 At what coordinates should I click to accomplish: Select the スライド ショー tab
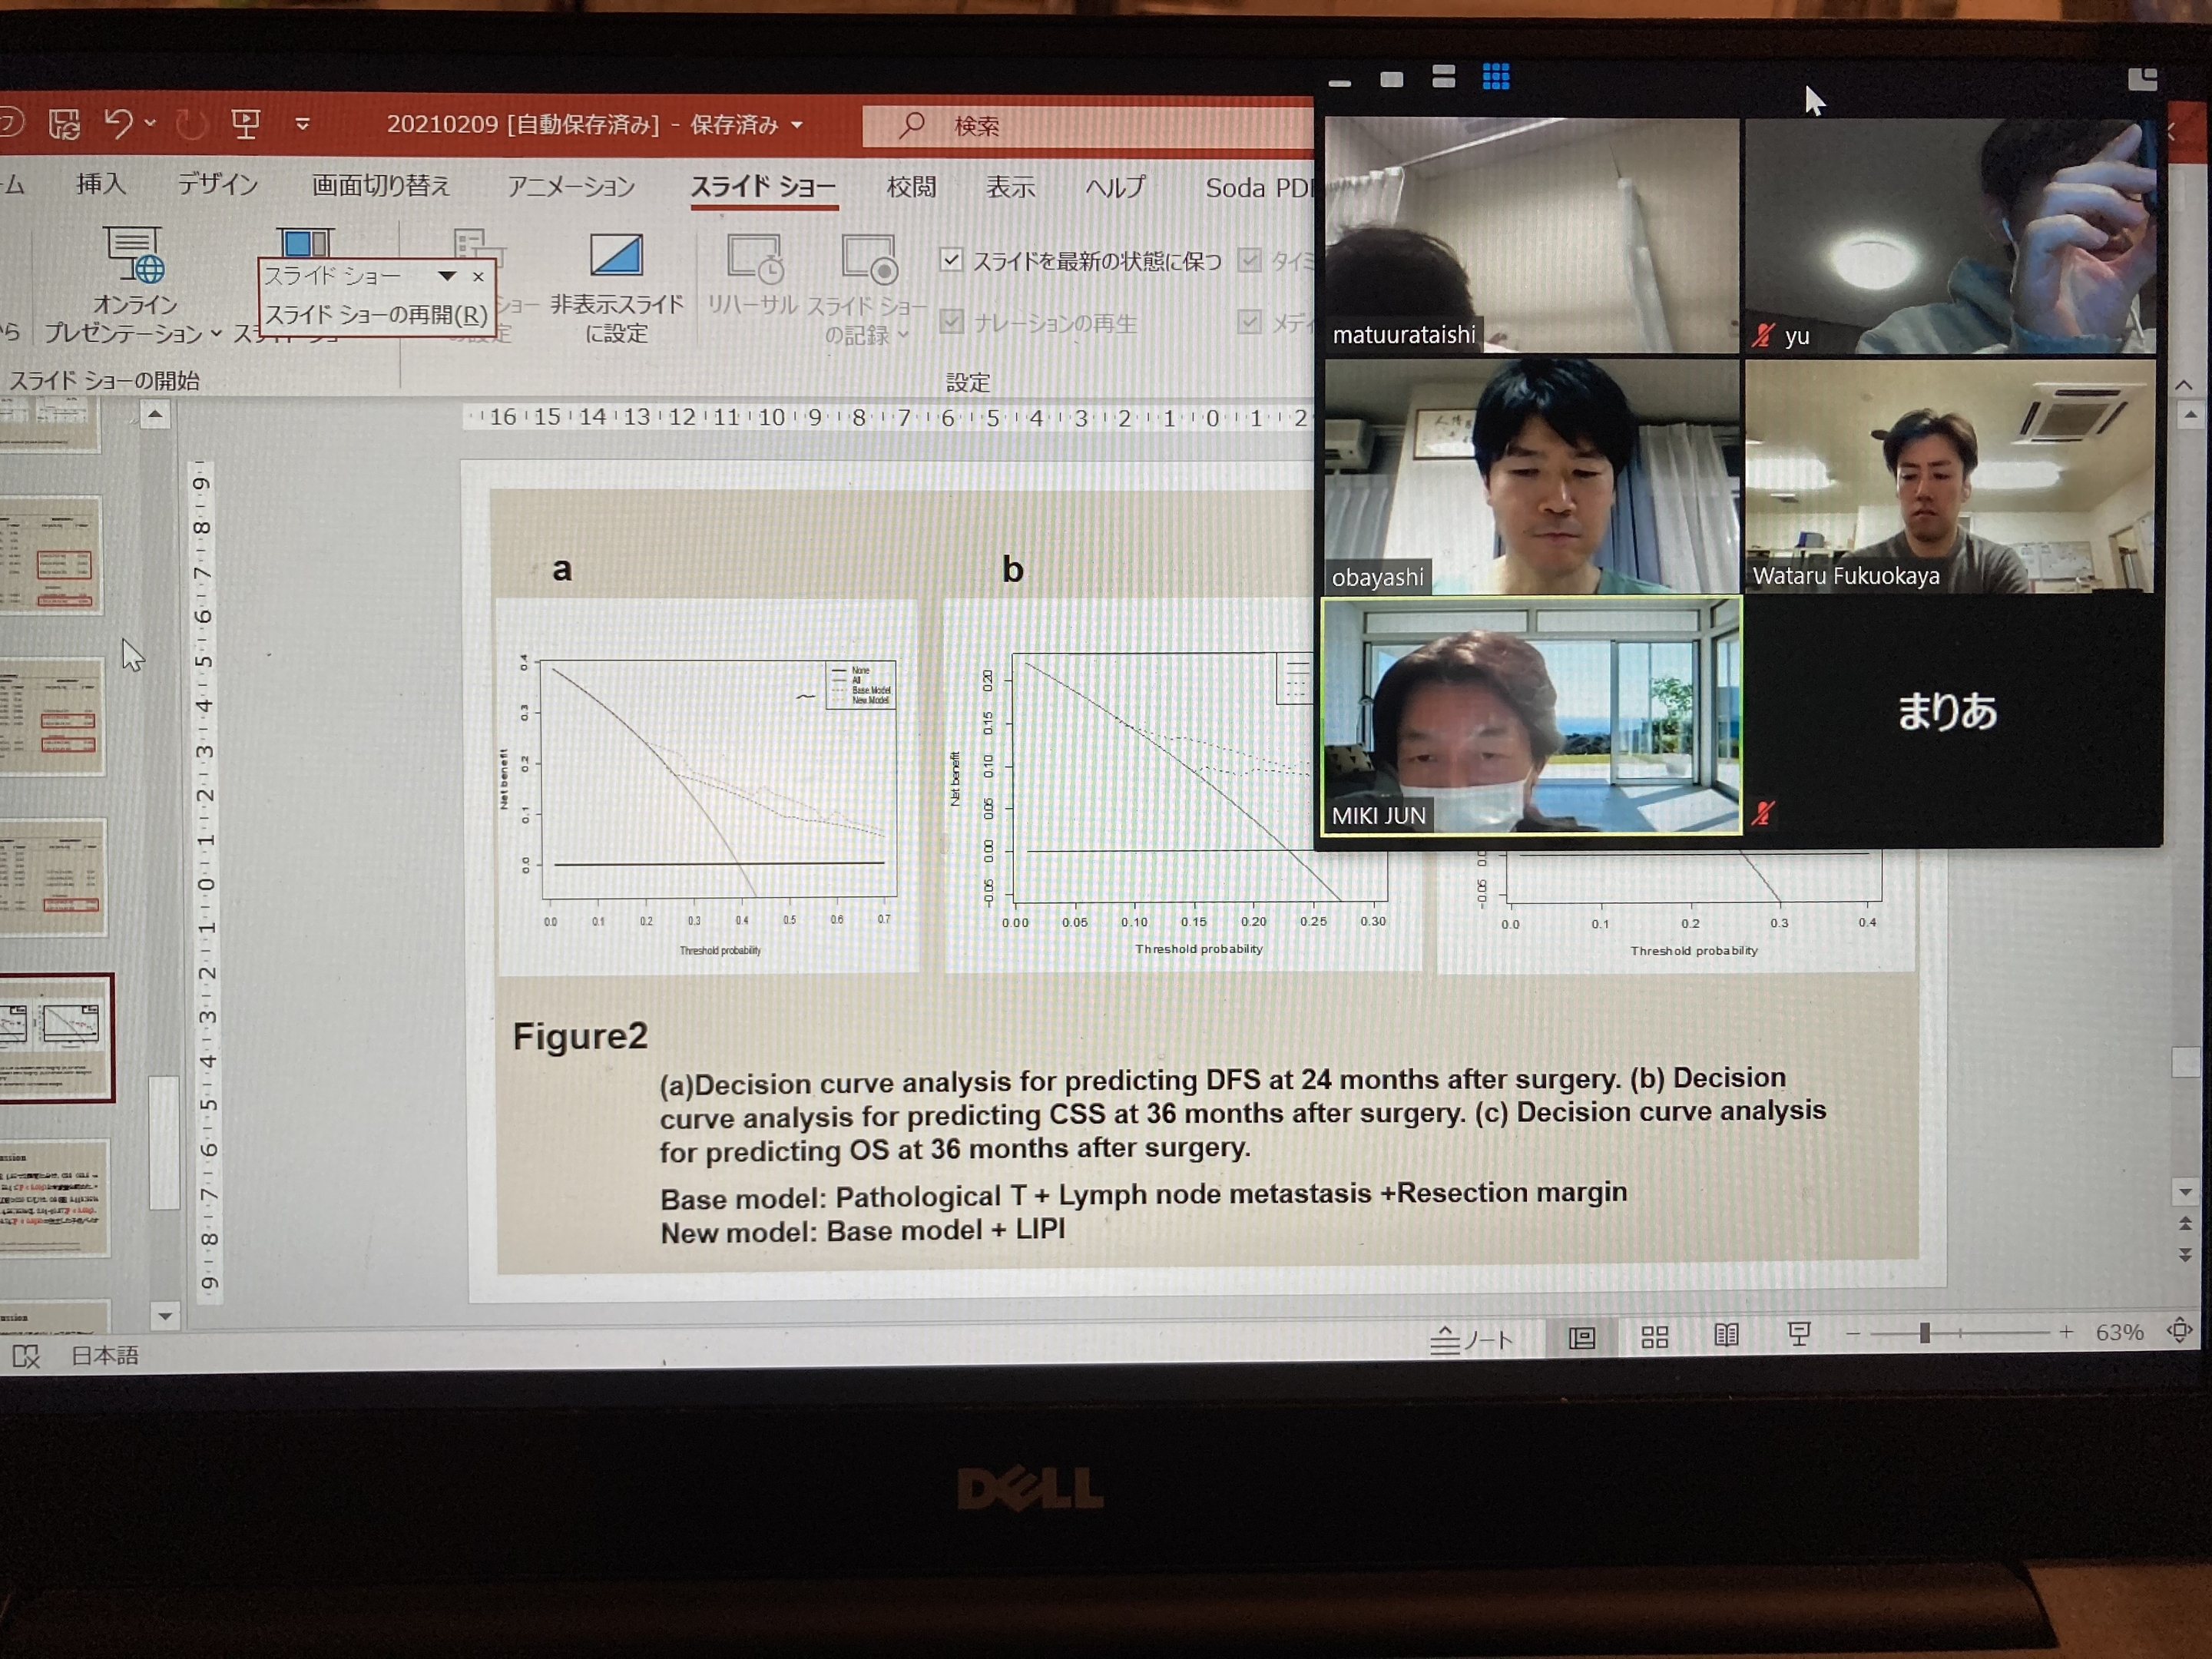coord(764,187)
